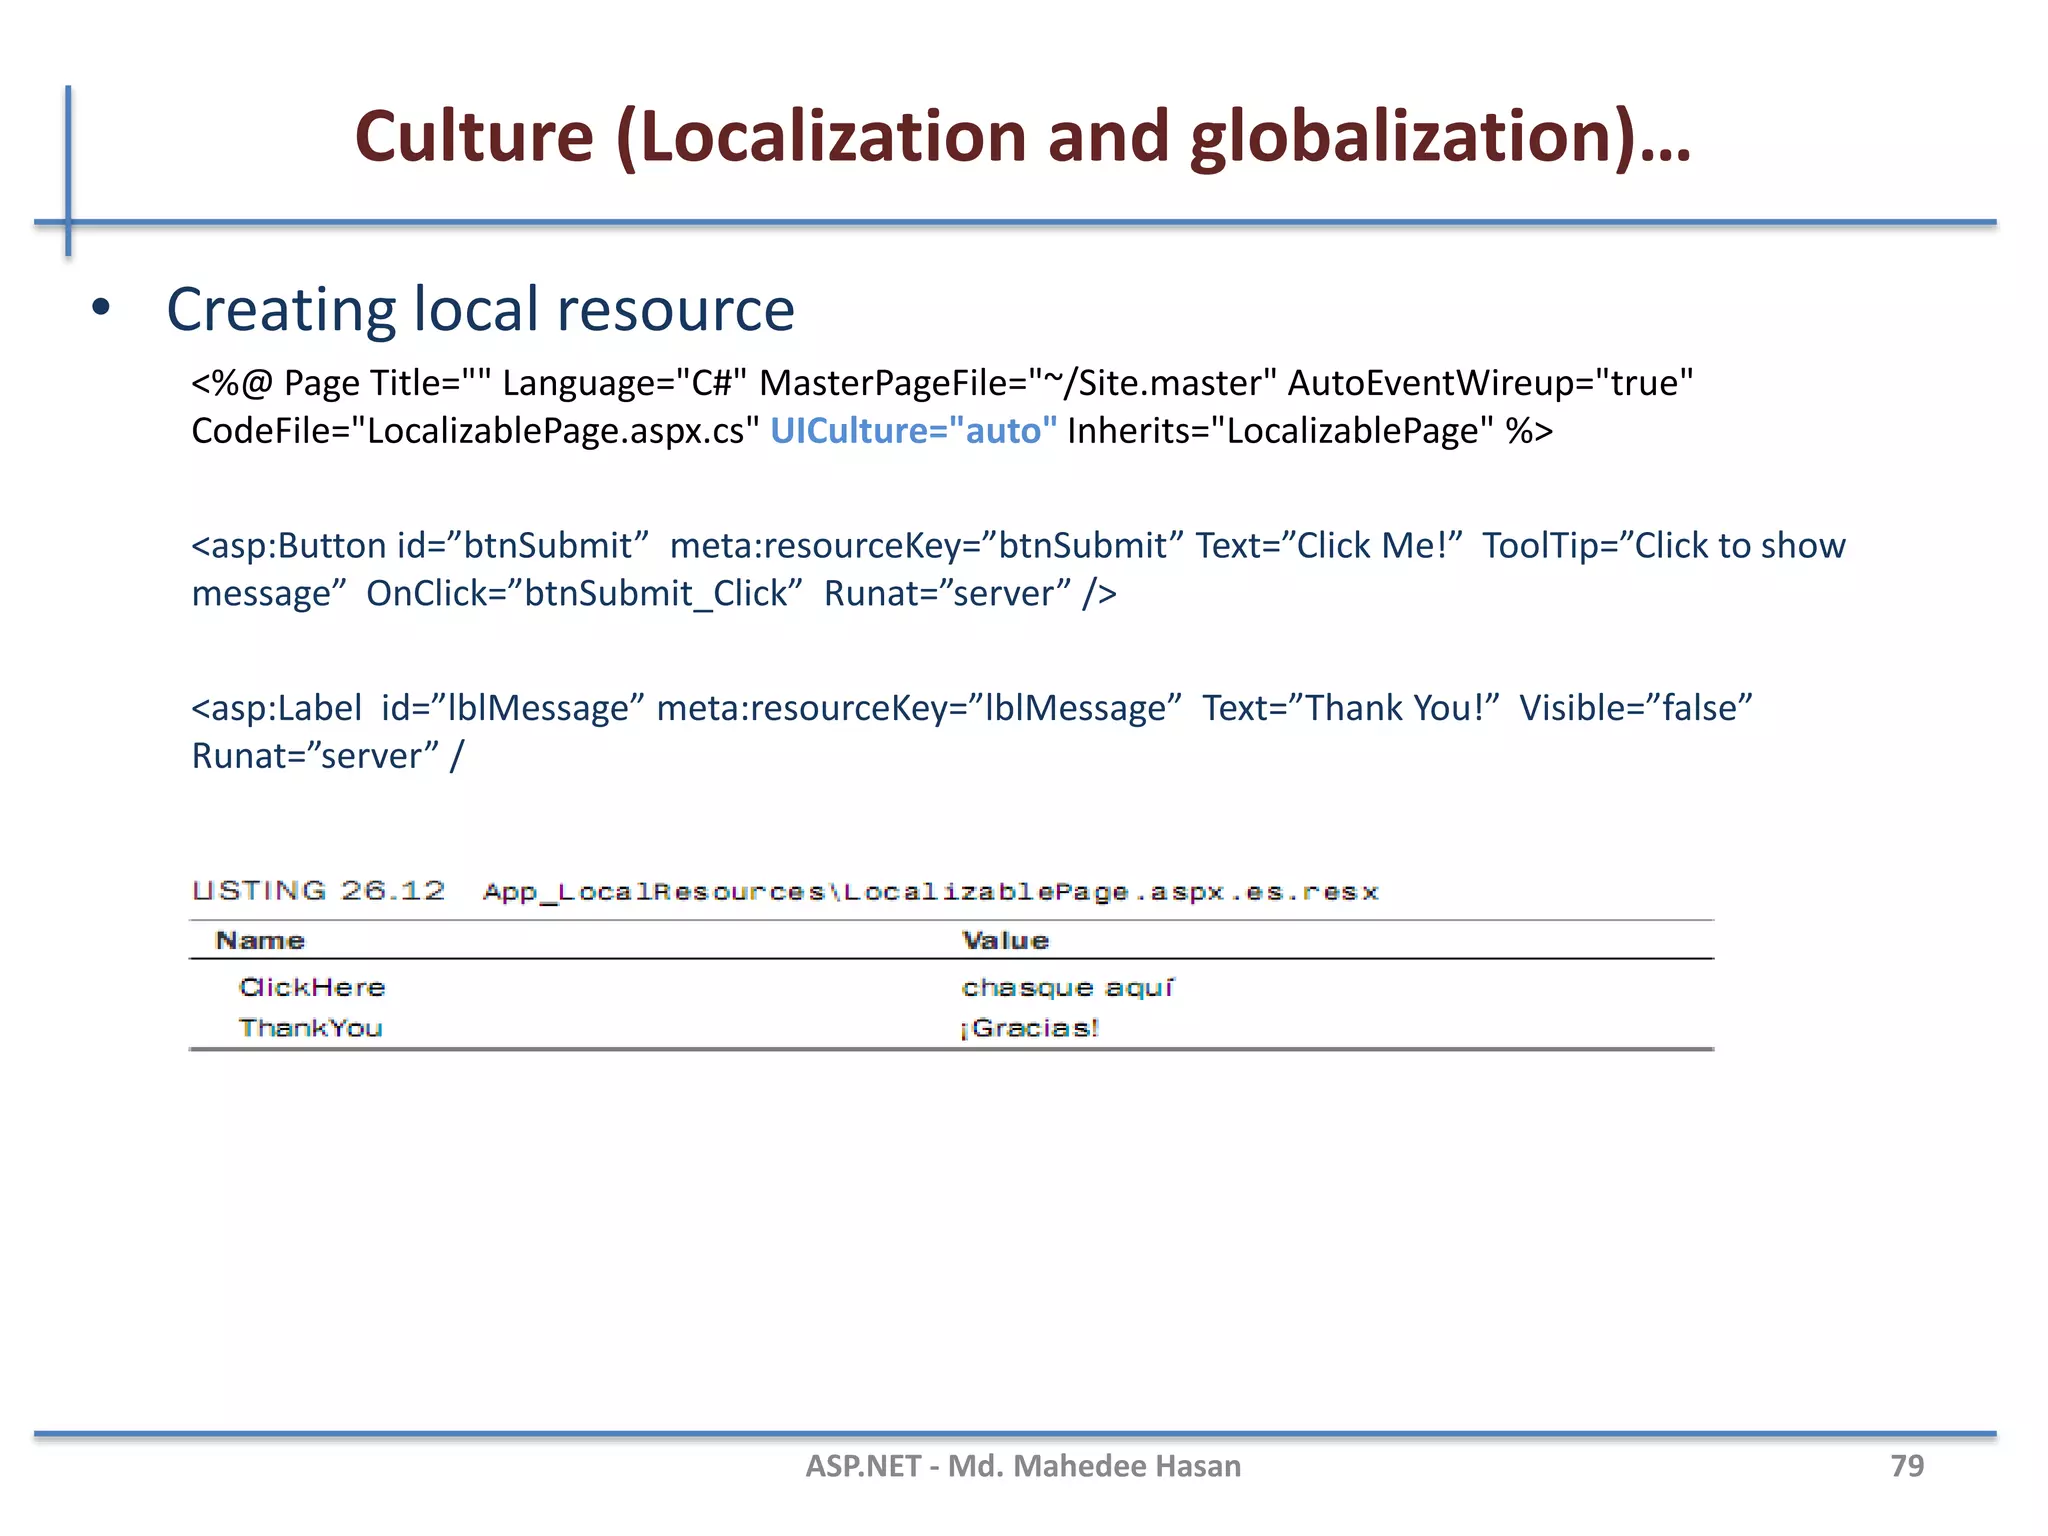Select the ThankYou resource name cell
This screenshot has width=2048, height=1536.
pos(310,1028)
